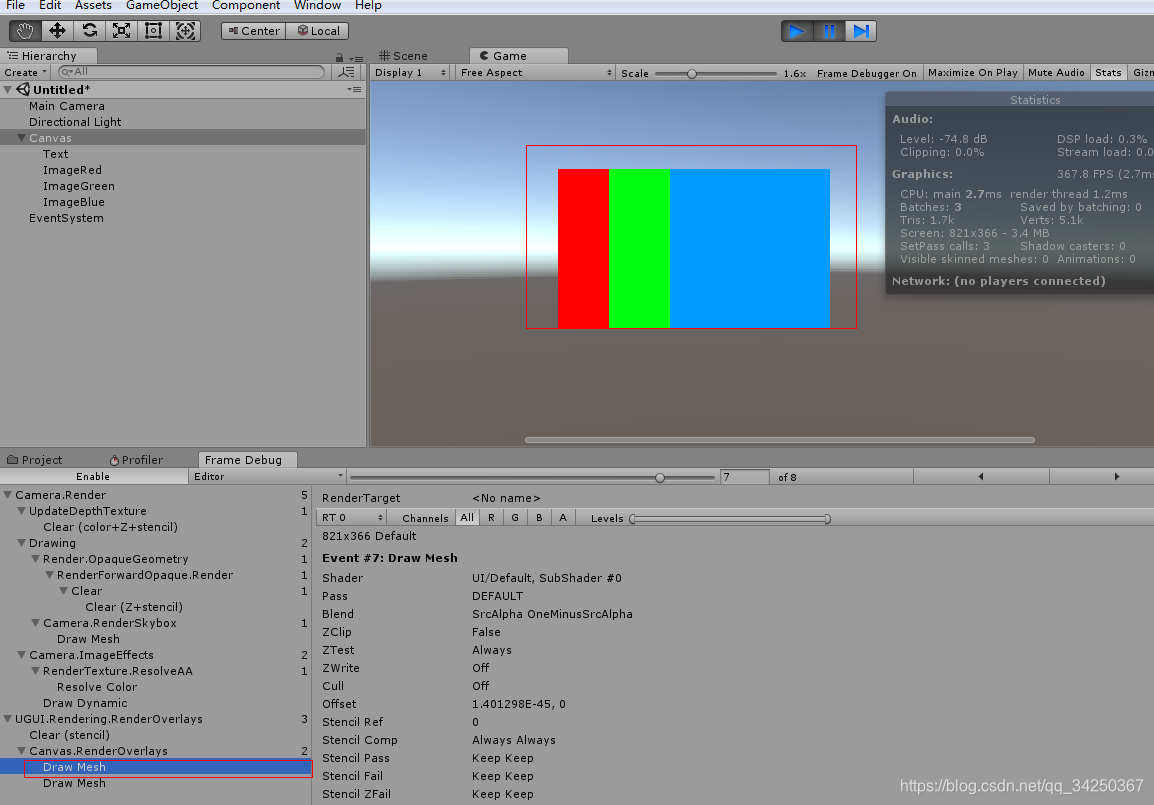Select the Hand tool
1154x805 pixels.
click(x=25, y=31)
